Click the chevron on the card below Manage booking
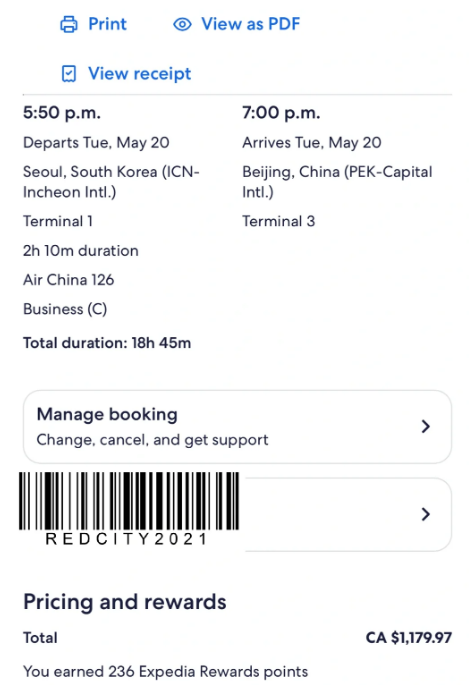Screen dimensions: 469x685 click(426, 514)
